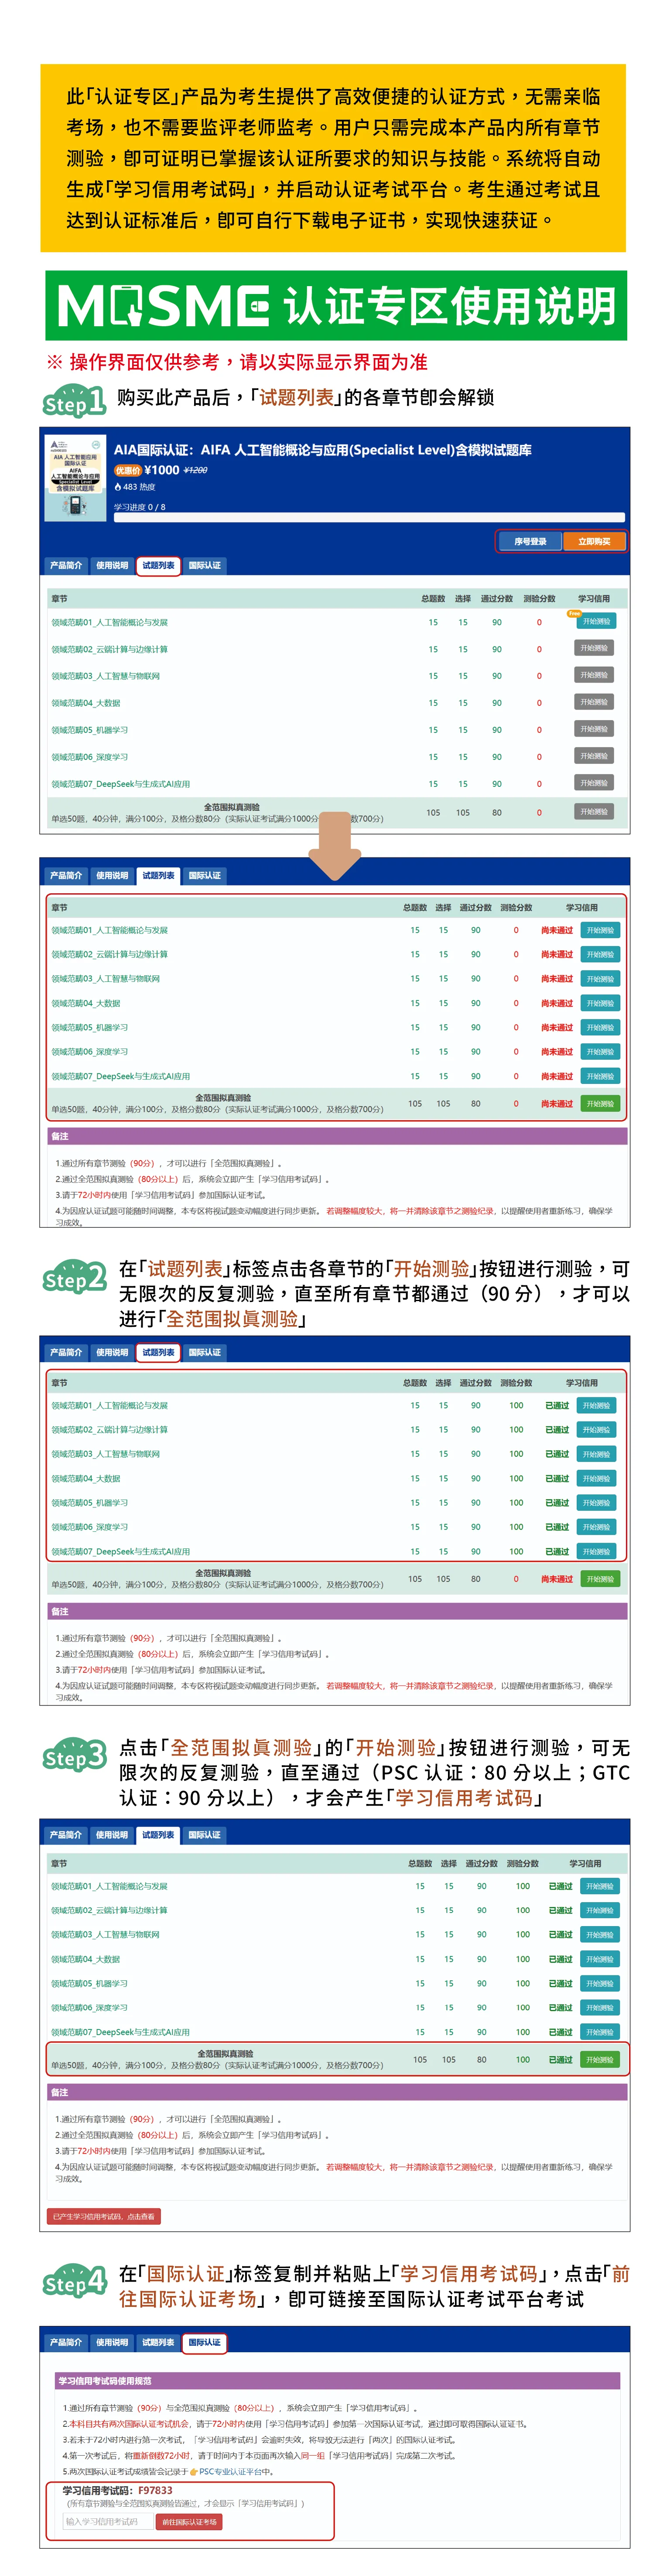This screenshot has width=670, height=2576.
Task: Open the 产品简介 tab in the first panel
Action: (66, 565)
